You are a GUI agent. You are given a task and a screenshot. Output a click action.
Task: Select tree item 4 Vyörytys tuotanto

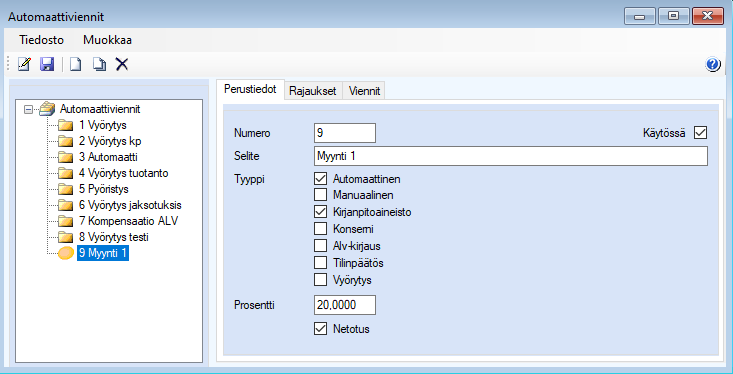point(123,173)
